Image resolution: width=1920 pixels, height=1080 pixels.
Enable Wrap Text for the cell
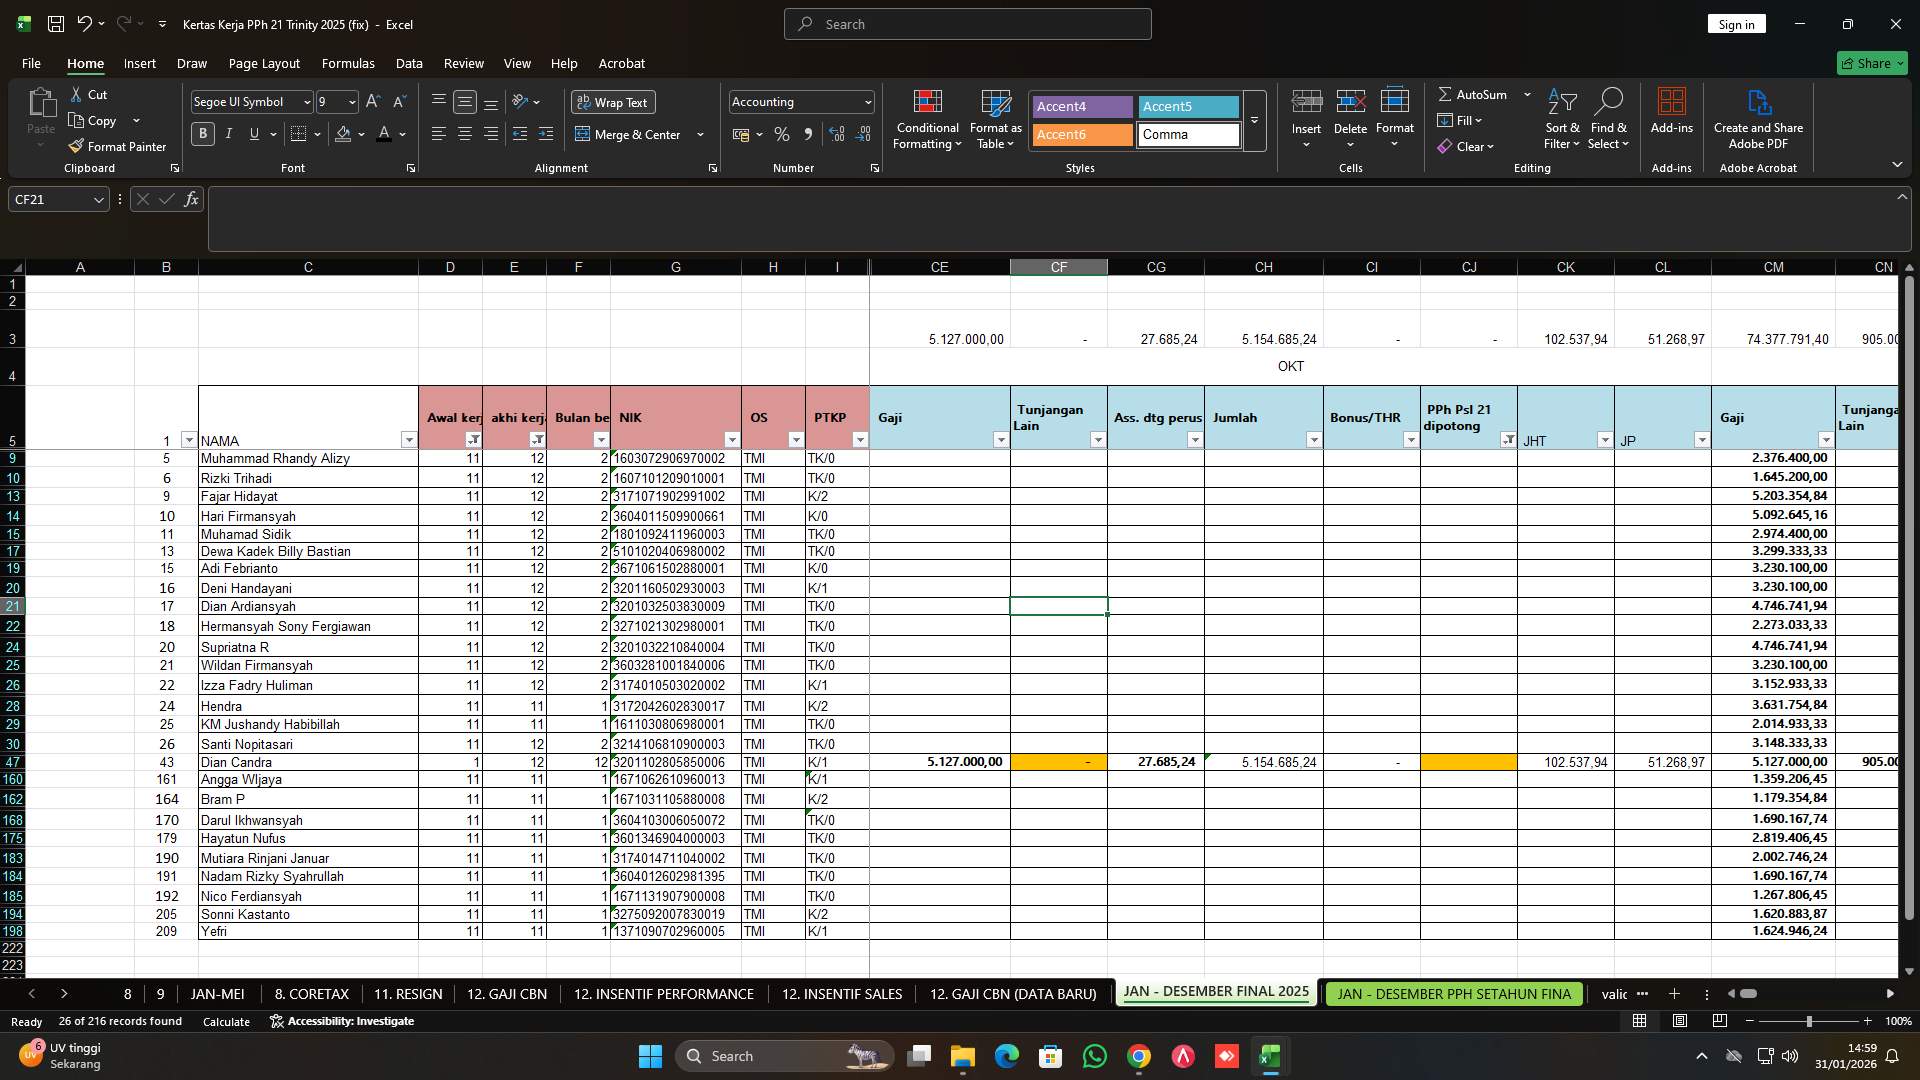612,102
